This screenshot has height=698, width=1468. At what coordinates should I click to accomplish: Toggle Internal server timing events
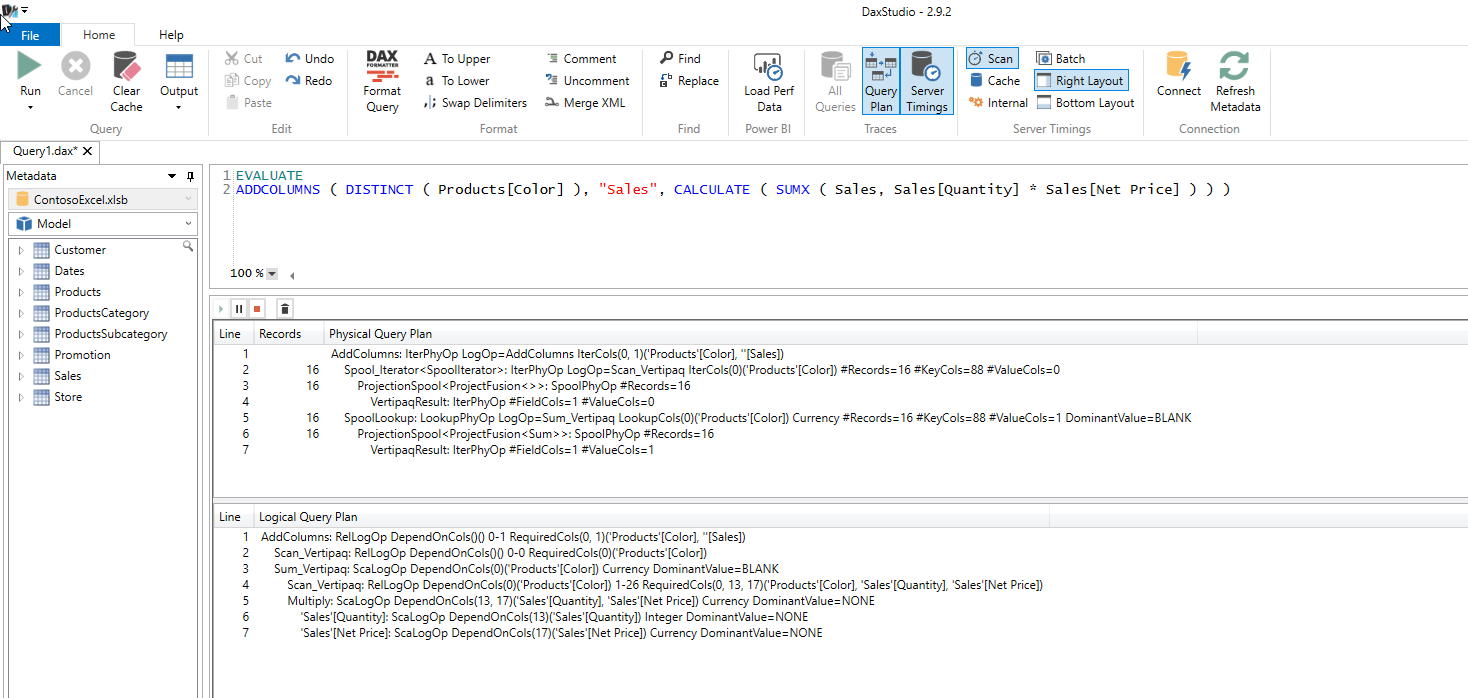click(997, 102)
